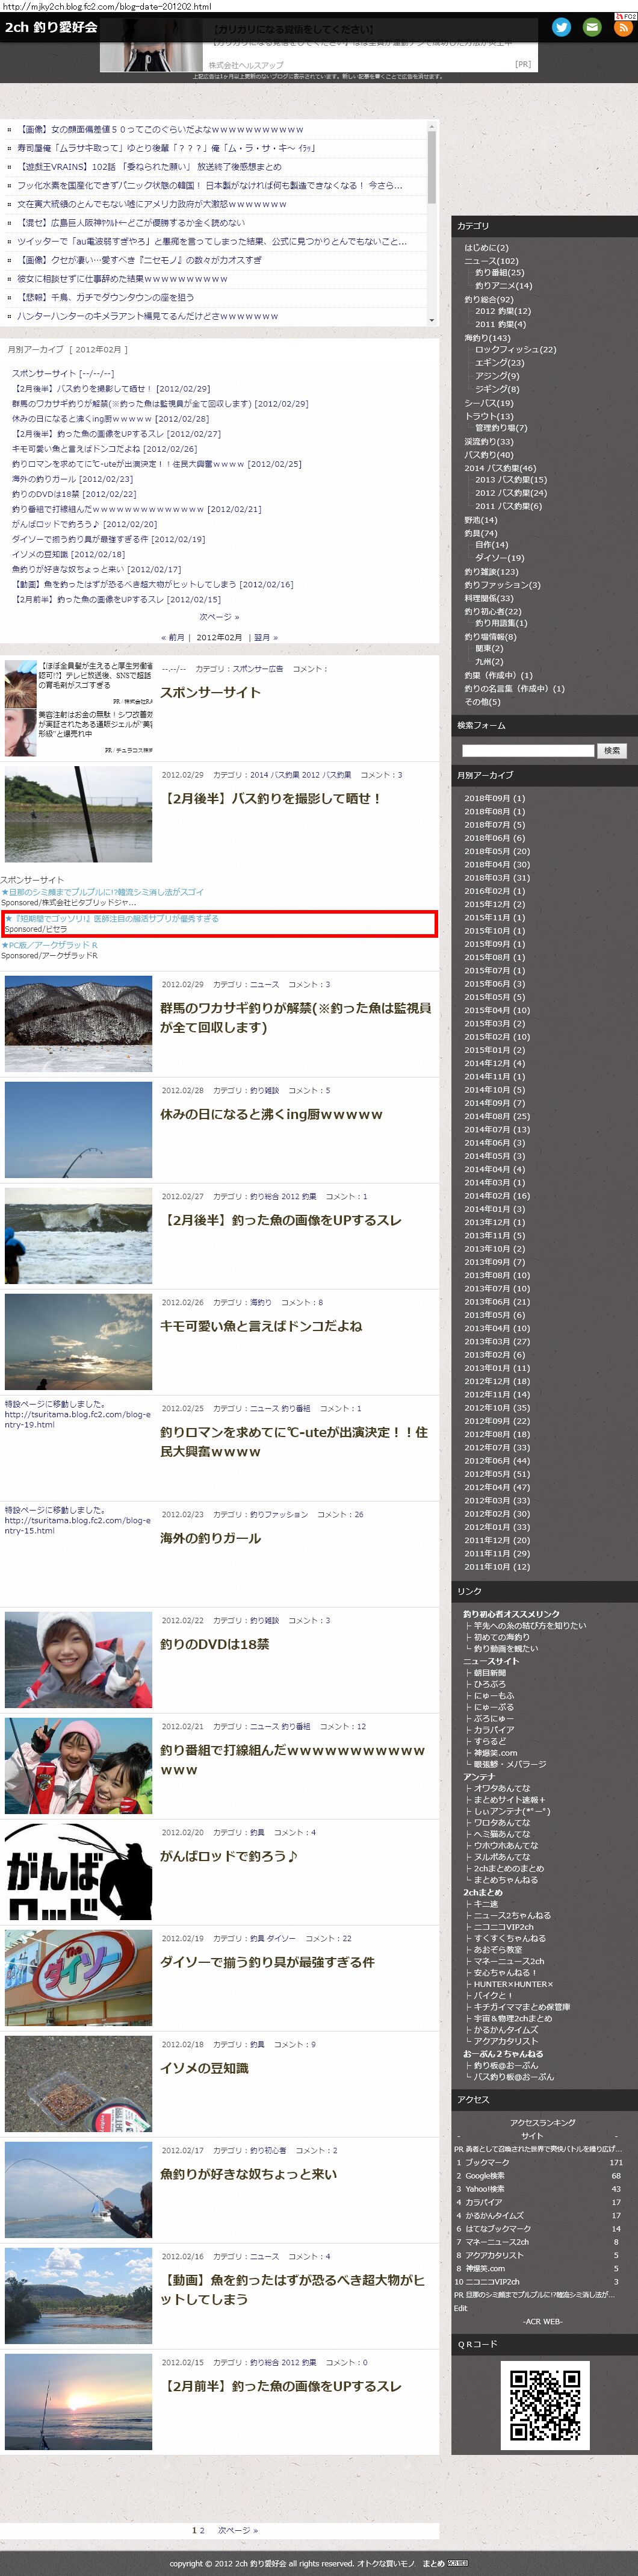Viewport: 638px width, 2576px height.
Task: Click the search button in the search form
Action: (x=611, y=750)
